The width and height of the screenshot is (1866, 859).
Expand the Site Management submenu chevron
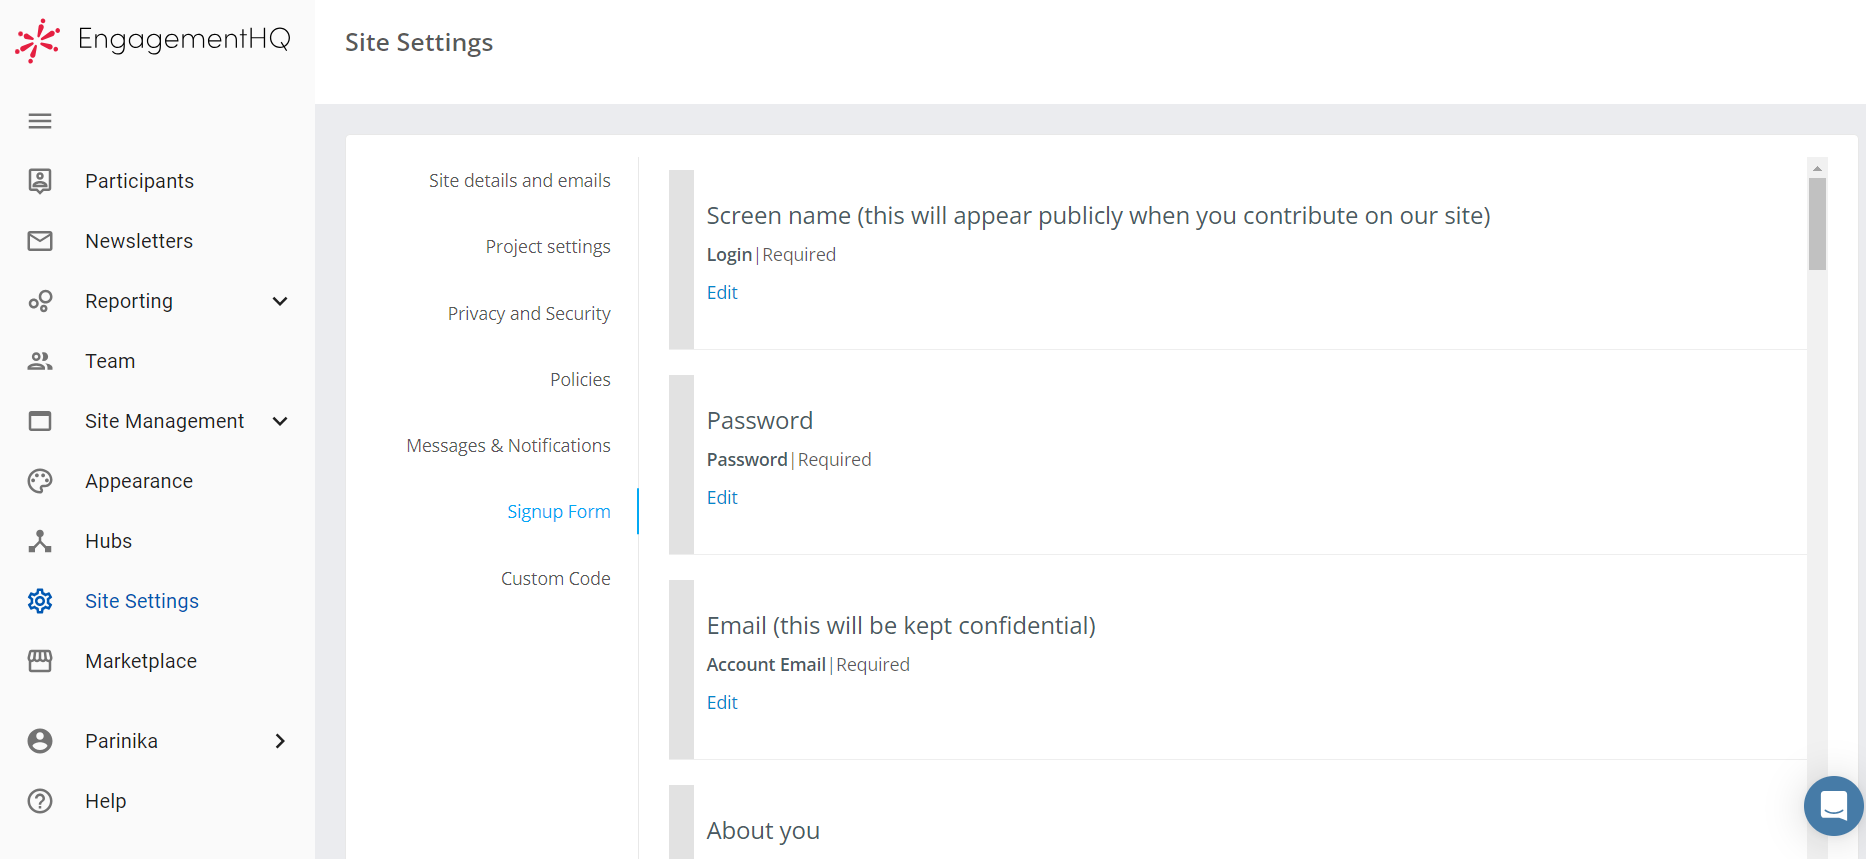[280, 421]
